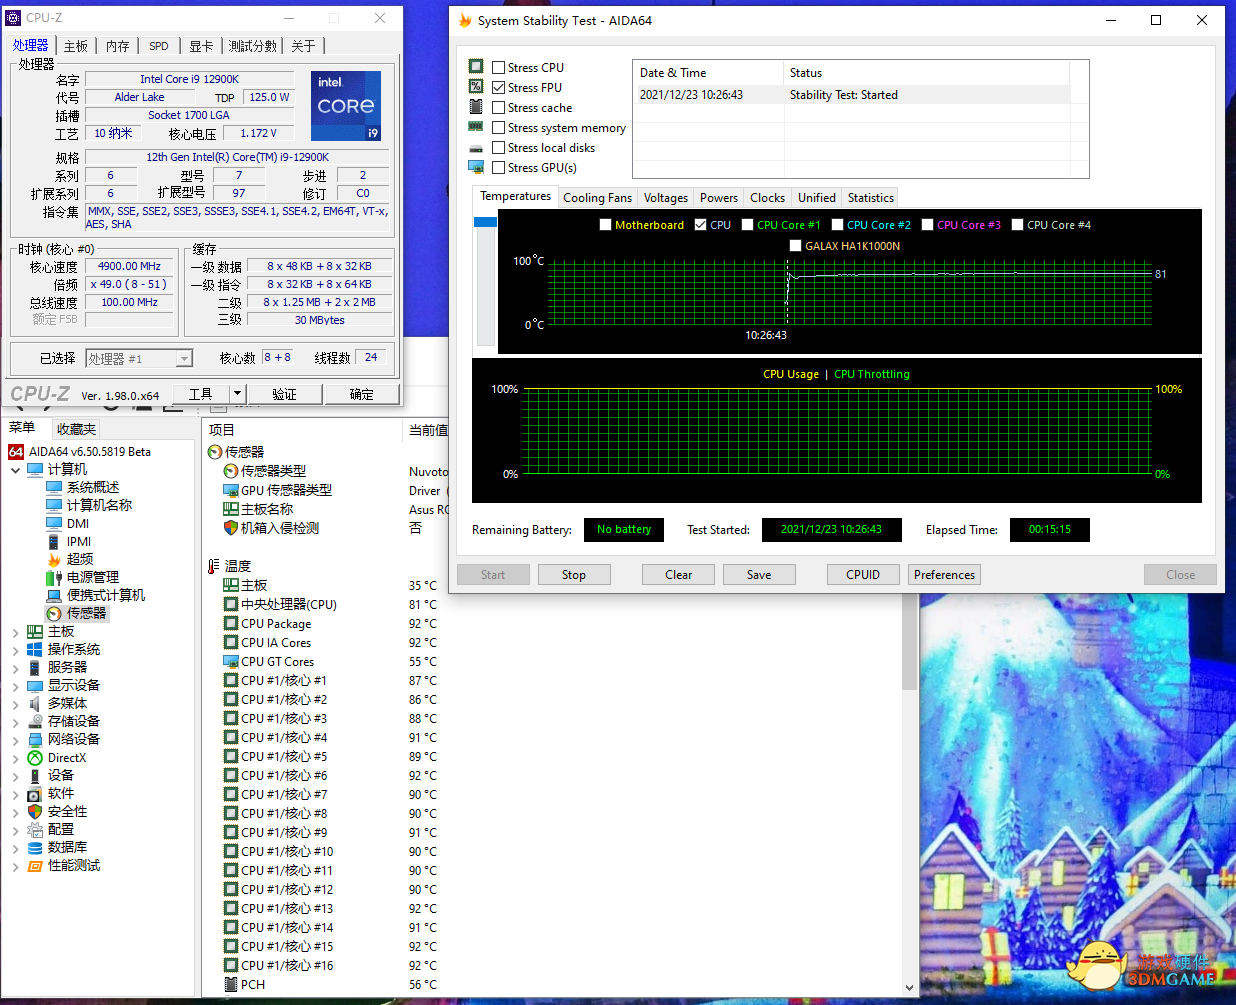The width and height of the screenshot is (1236, 1005).
Task: Click the CPU GT Cores icon
Action: [x=231, y=661]
